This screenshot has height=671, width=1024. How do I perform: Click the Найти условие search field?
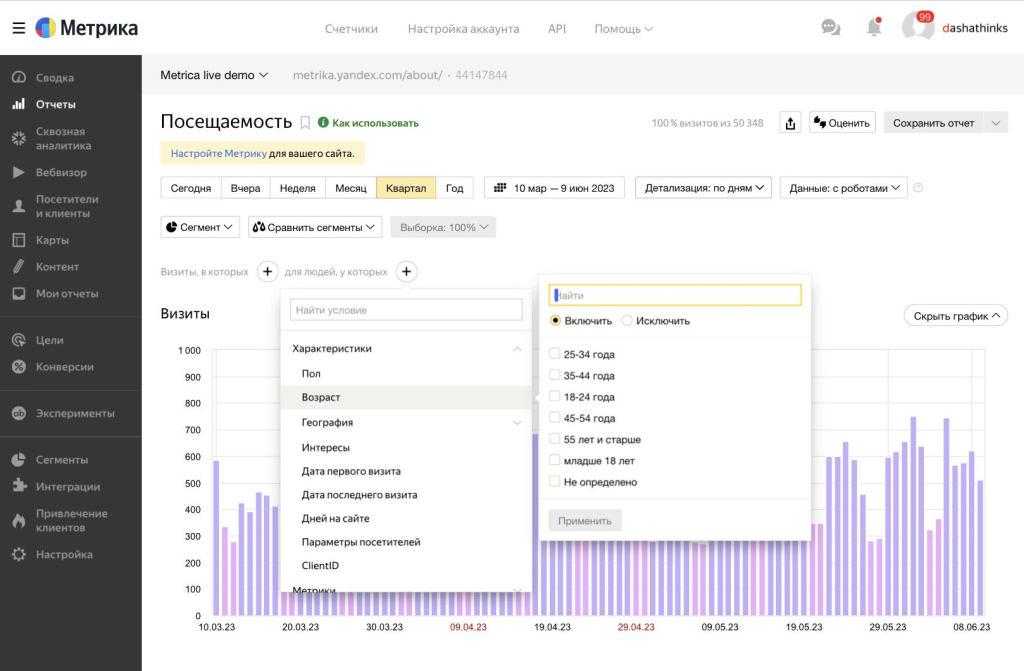point(406,310)
